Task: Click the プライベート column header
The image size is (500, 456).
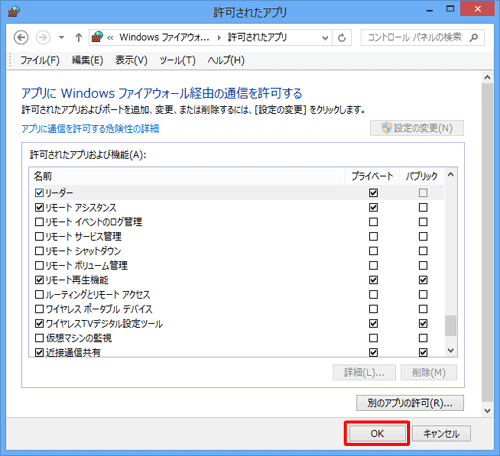Action: click(x=372, y=176)
